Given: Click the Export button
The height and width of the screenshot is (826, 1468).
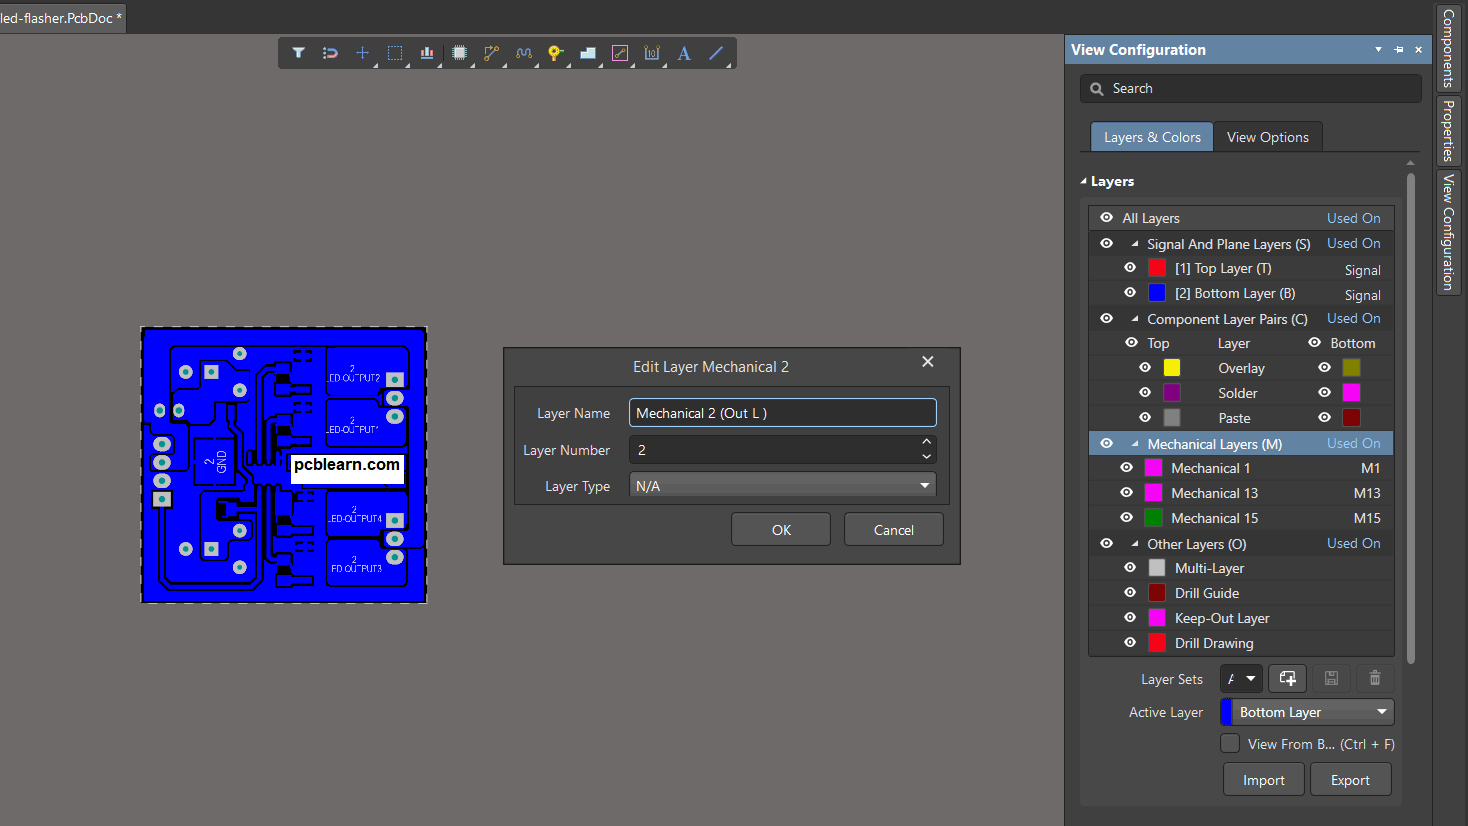Looking at the screenshot, I should 1350,780.
